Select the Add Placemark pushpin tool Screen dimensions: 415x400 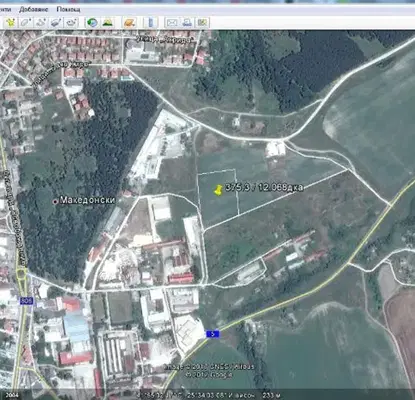tap(11, 23)
